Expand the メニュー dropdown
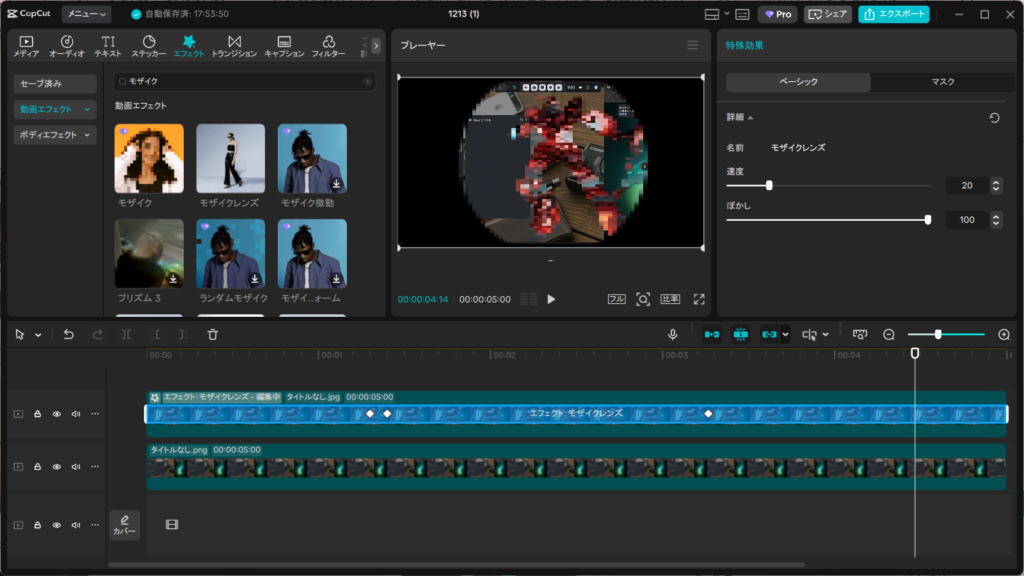Screen dimensions: 1024x576 tap(86, 14)
